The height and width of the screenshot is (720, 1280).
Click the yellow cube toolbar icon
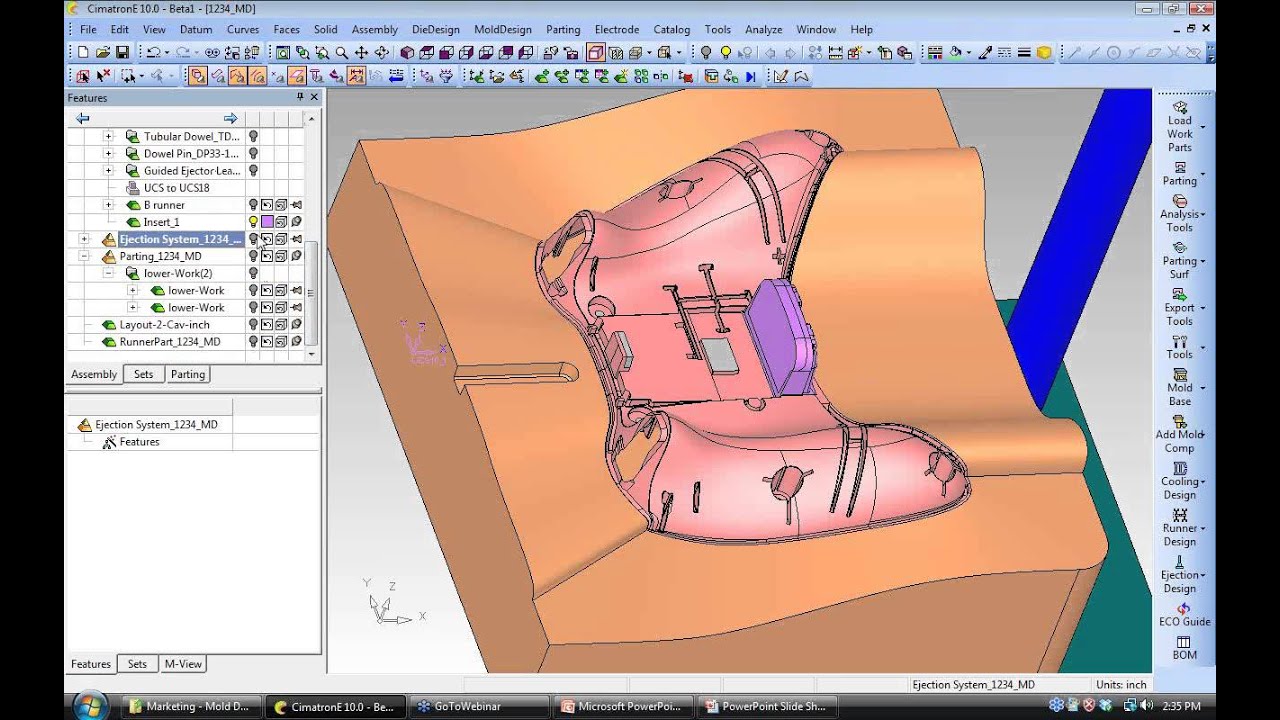click(x=1044, y=52)
